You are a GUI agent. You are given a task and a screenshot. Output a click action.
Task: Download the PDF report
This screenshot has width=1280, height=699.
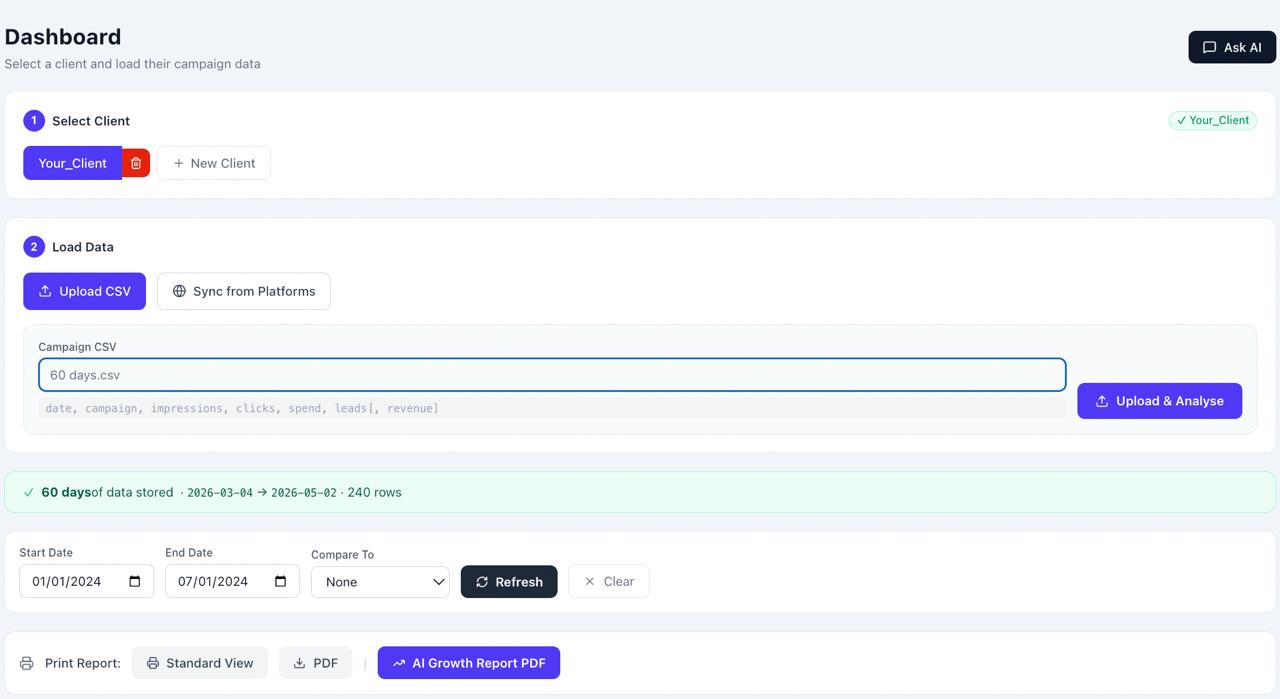316,663
